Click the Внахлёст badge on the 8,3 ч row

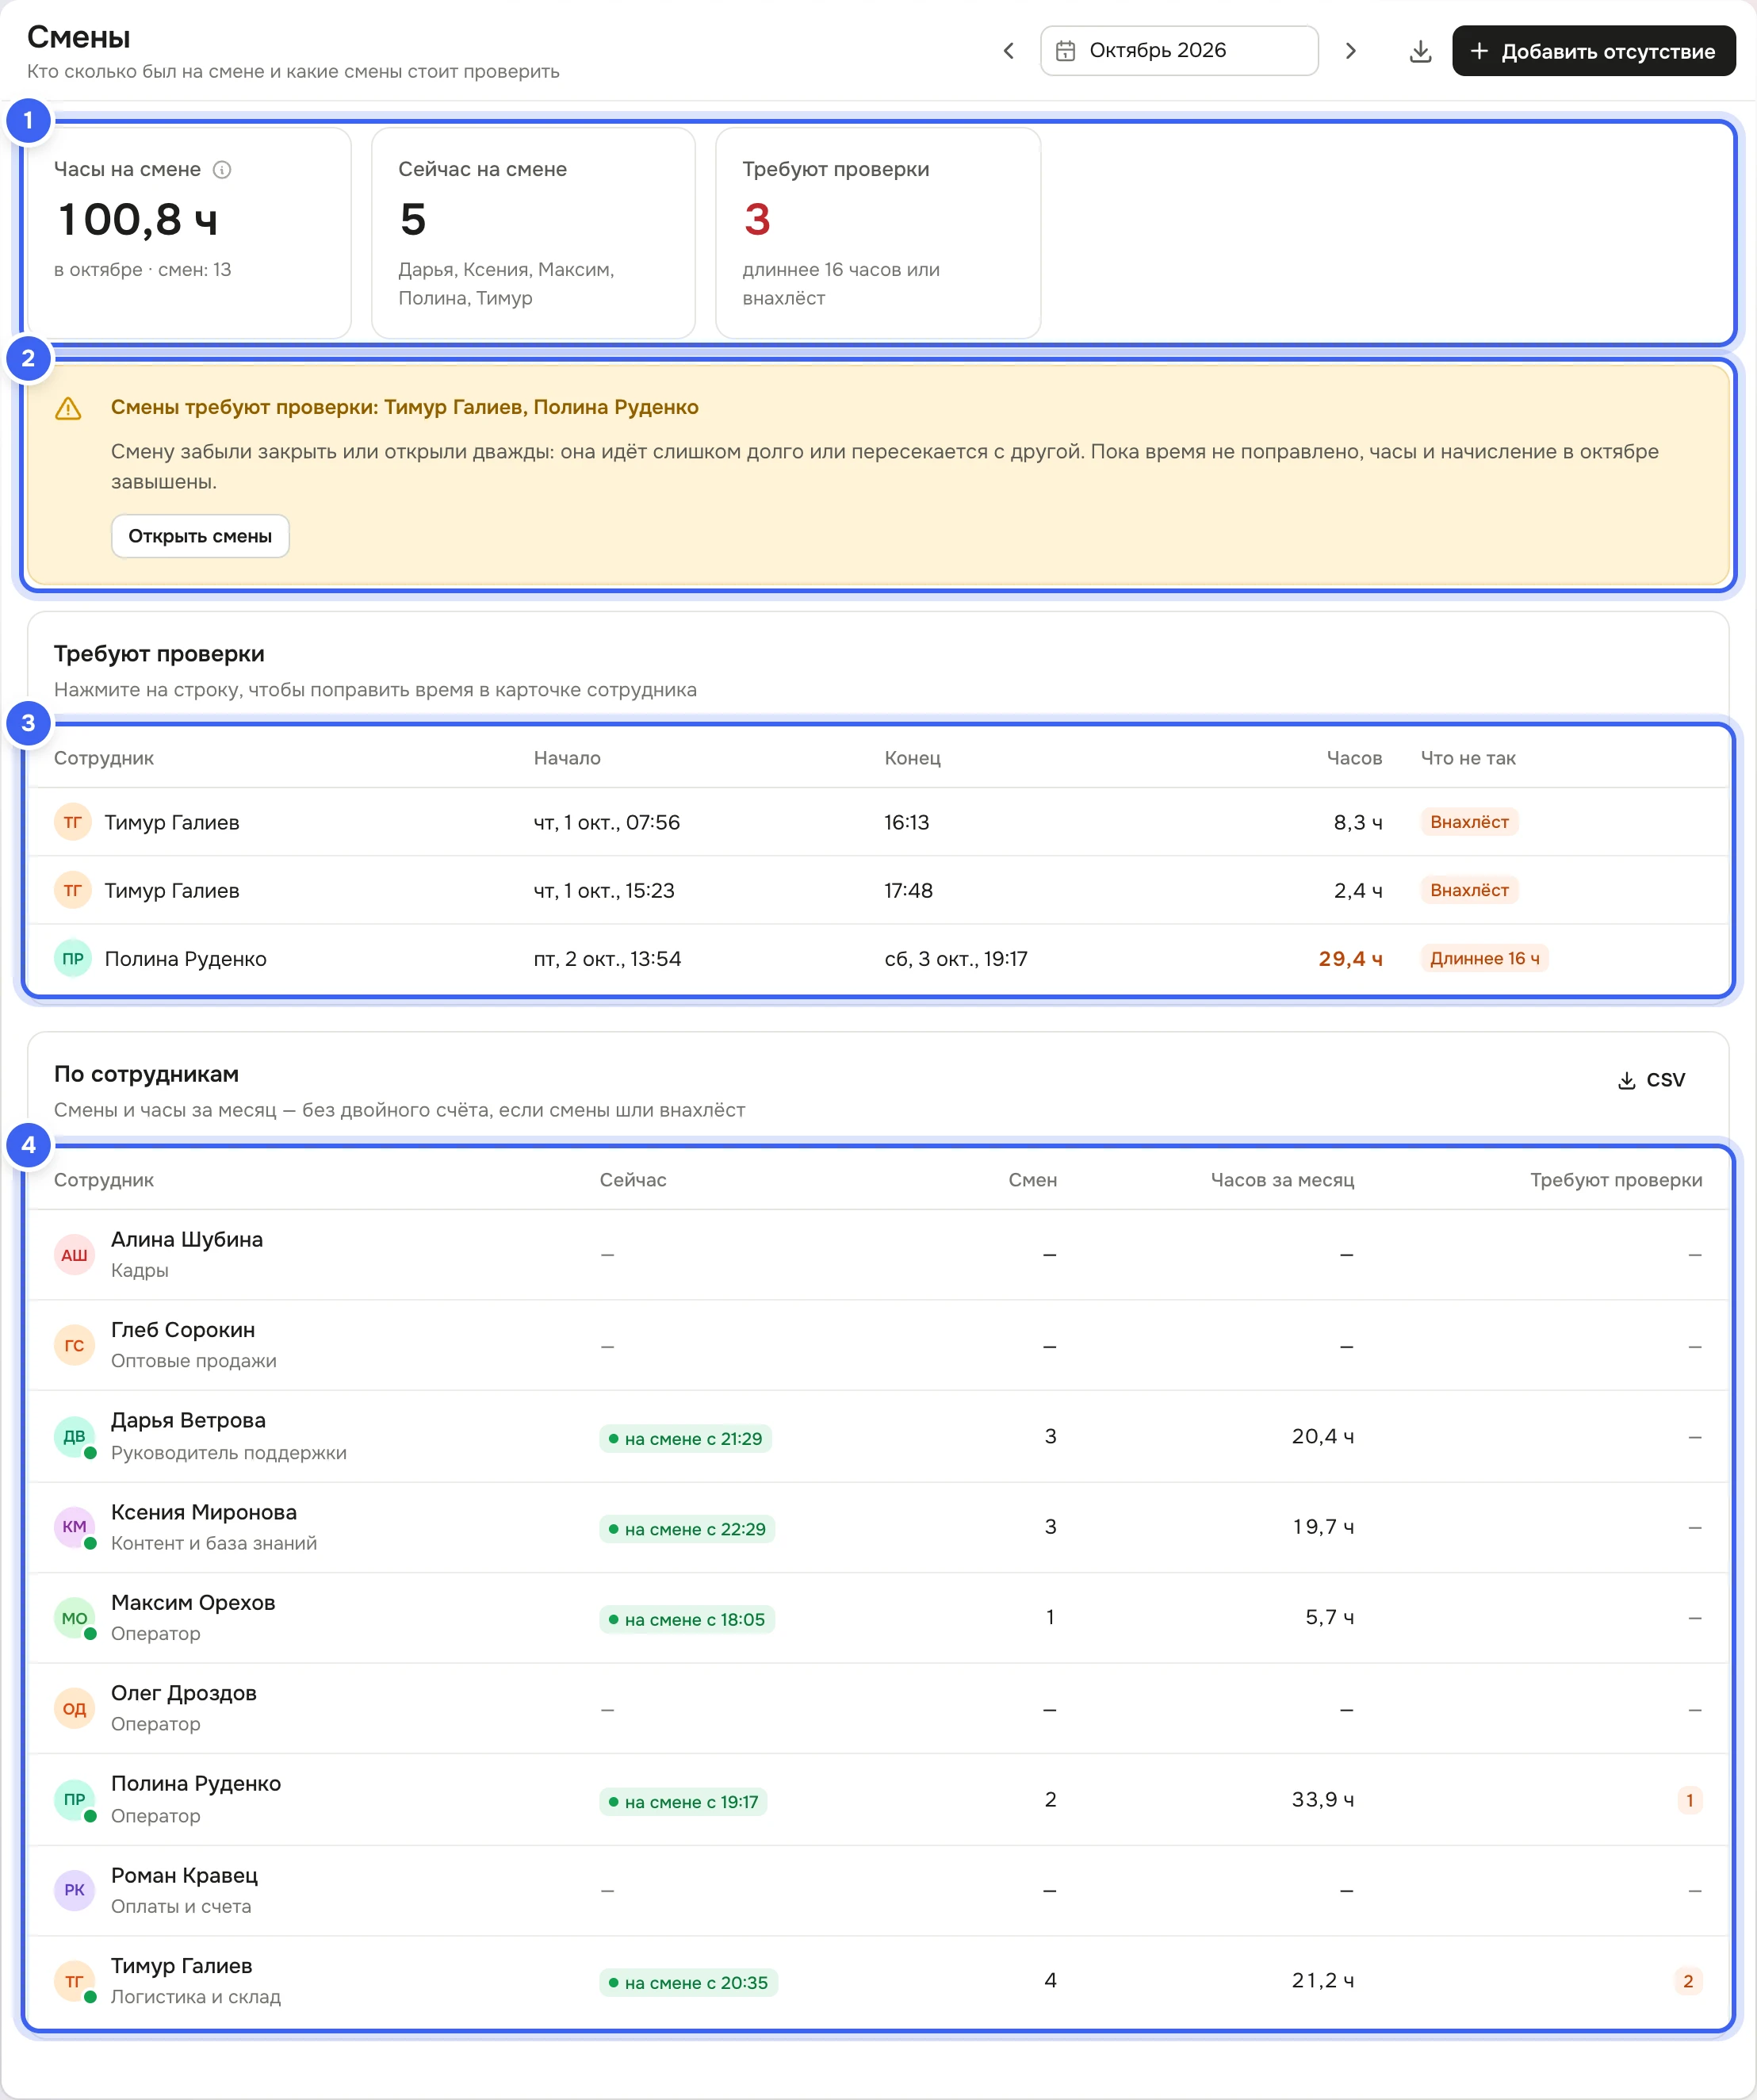click(x=1469, y=822)
